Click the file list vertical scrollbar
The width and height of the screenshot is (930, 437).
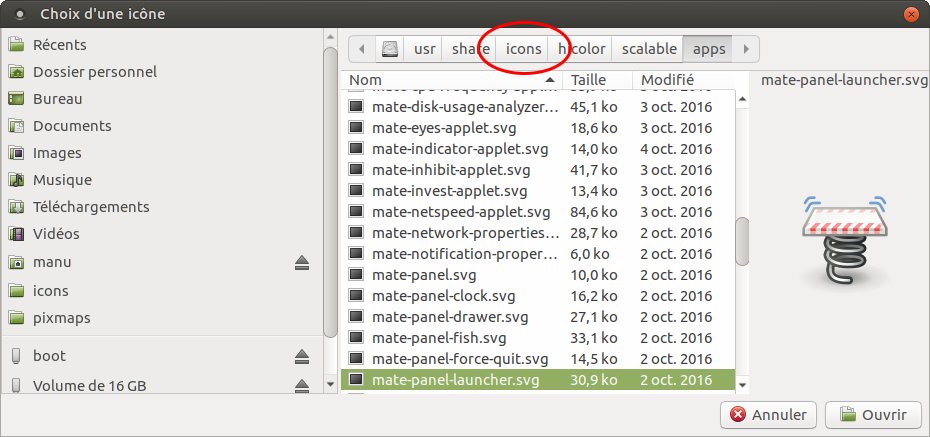[x=742, y=241]
